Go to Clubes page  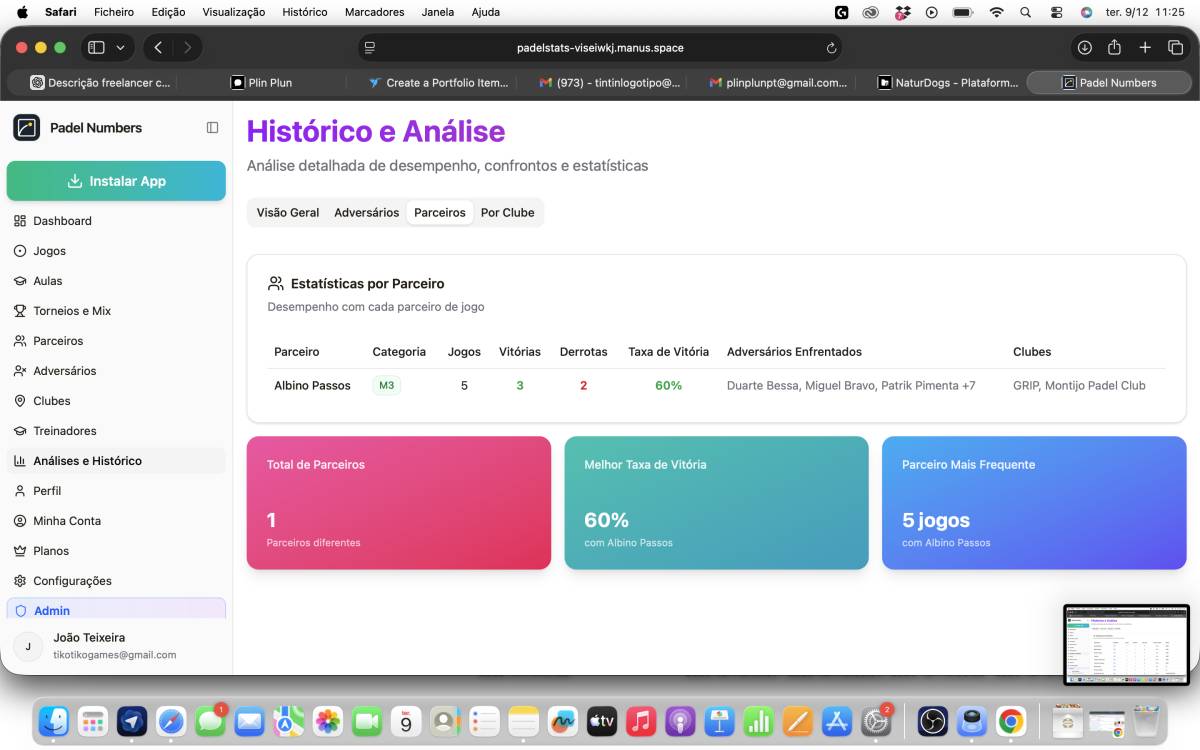[x=116, y=401]
